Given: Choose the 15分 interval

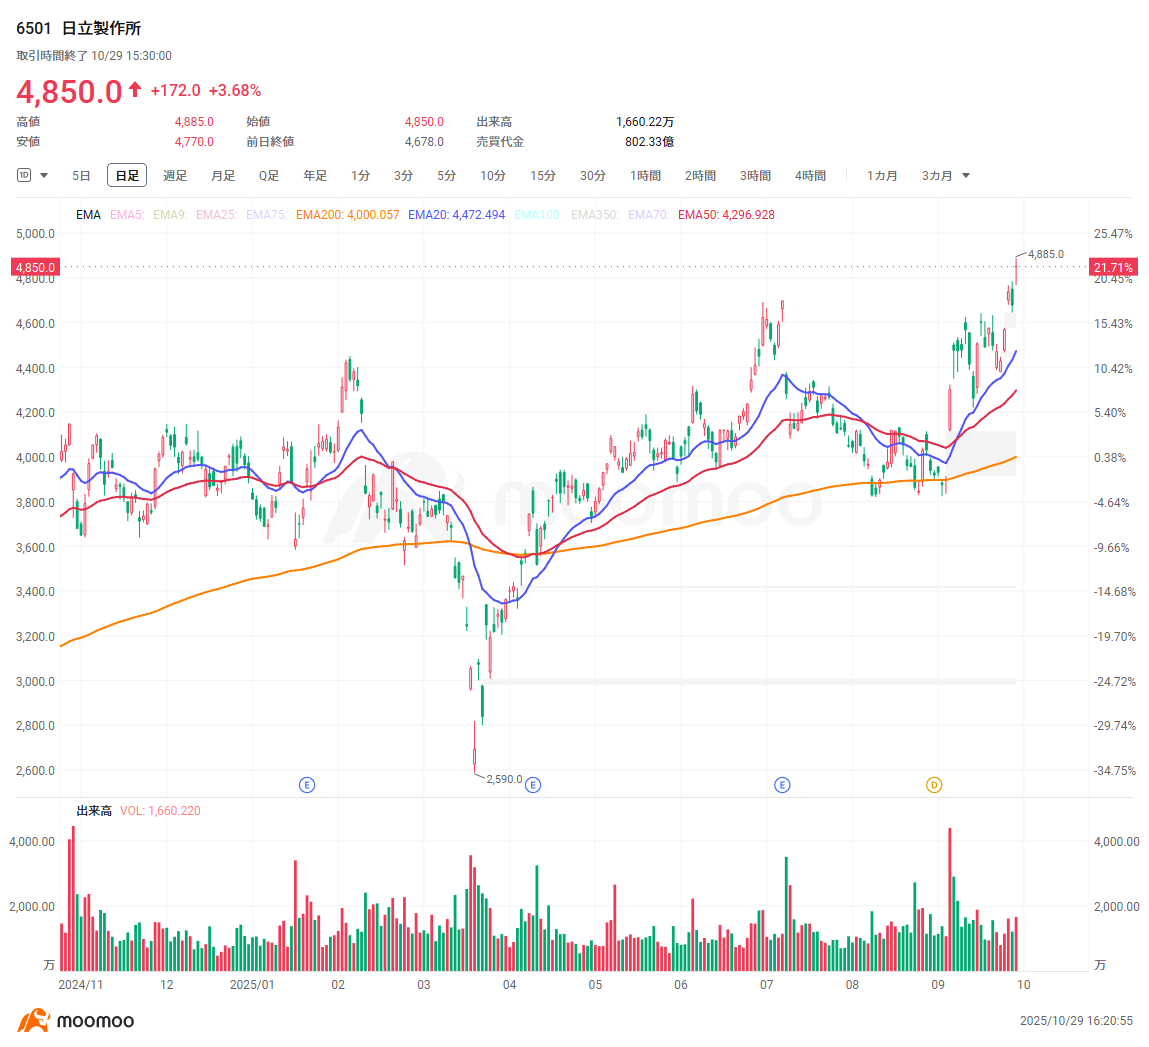Looking at the screenshot, I should click(x=543, y=176).
